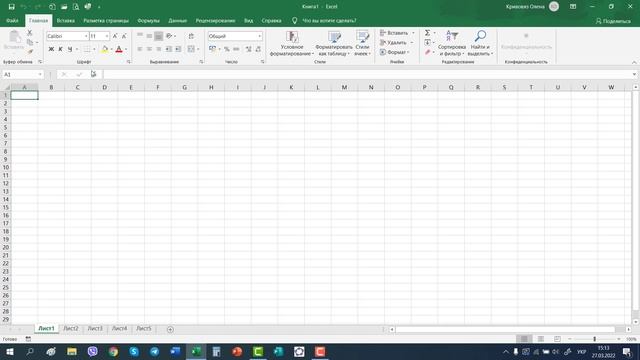Image resolution: width=640 pixels, height=360 pixels.
Task: Click the Decrease Indent icon
Action: [x=169, y=49]
